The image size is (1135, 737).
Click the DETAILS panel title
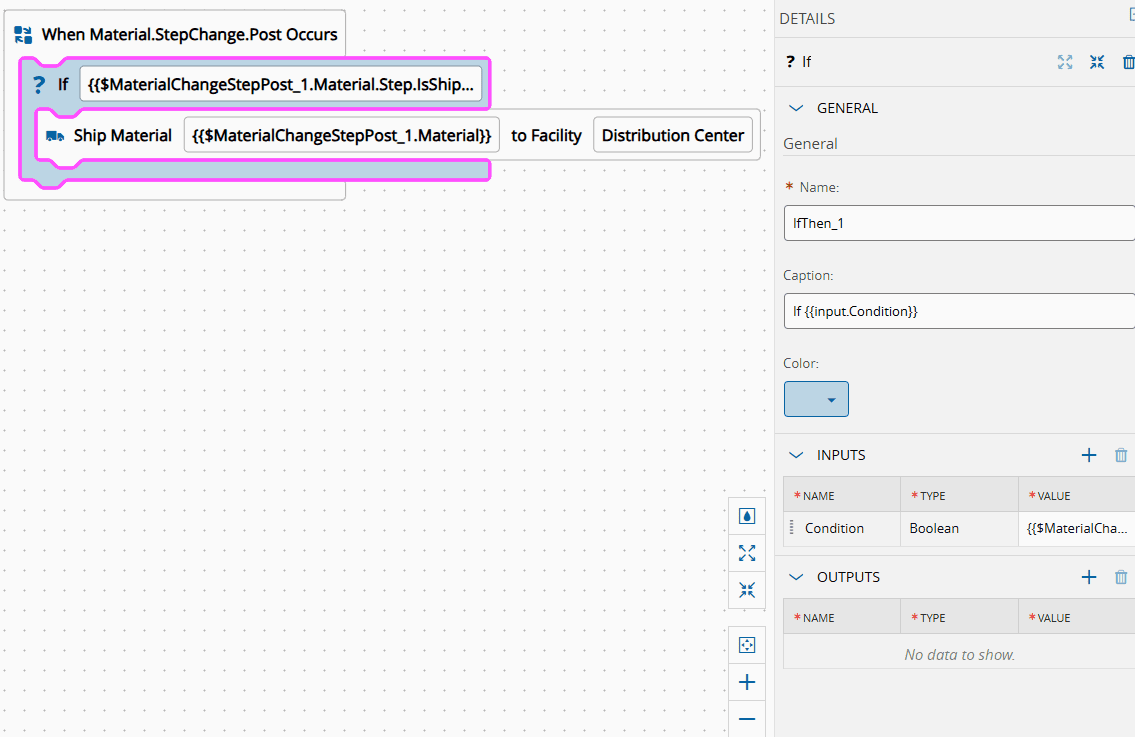(x=807, y=19)
